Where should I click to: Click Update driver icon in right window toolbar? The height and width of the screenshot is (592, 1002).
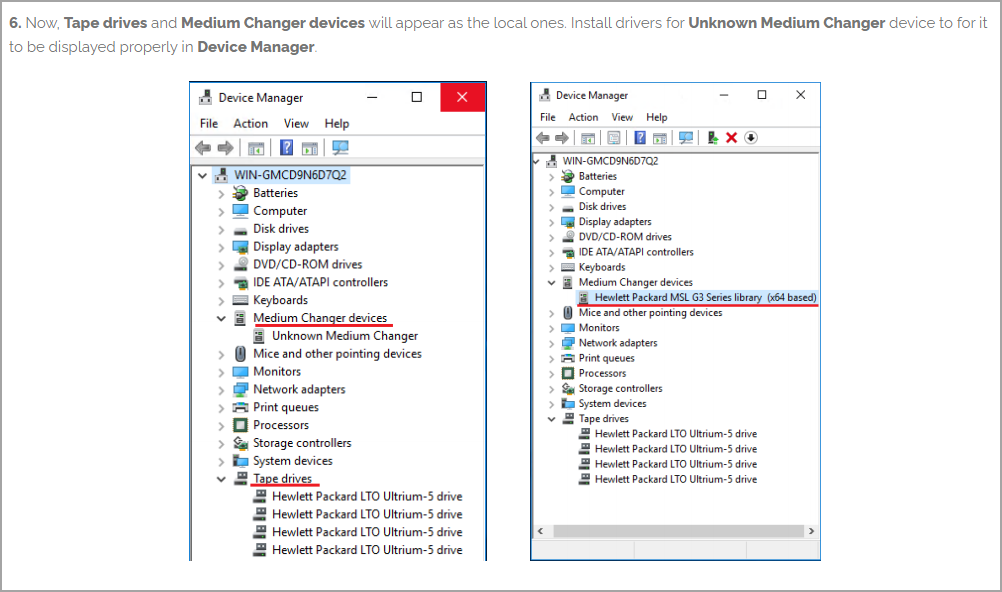(713, 137)
